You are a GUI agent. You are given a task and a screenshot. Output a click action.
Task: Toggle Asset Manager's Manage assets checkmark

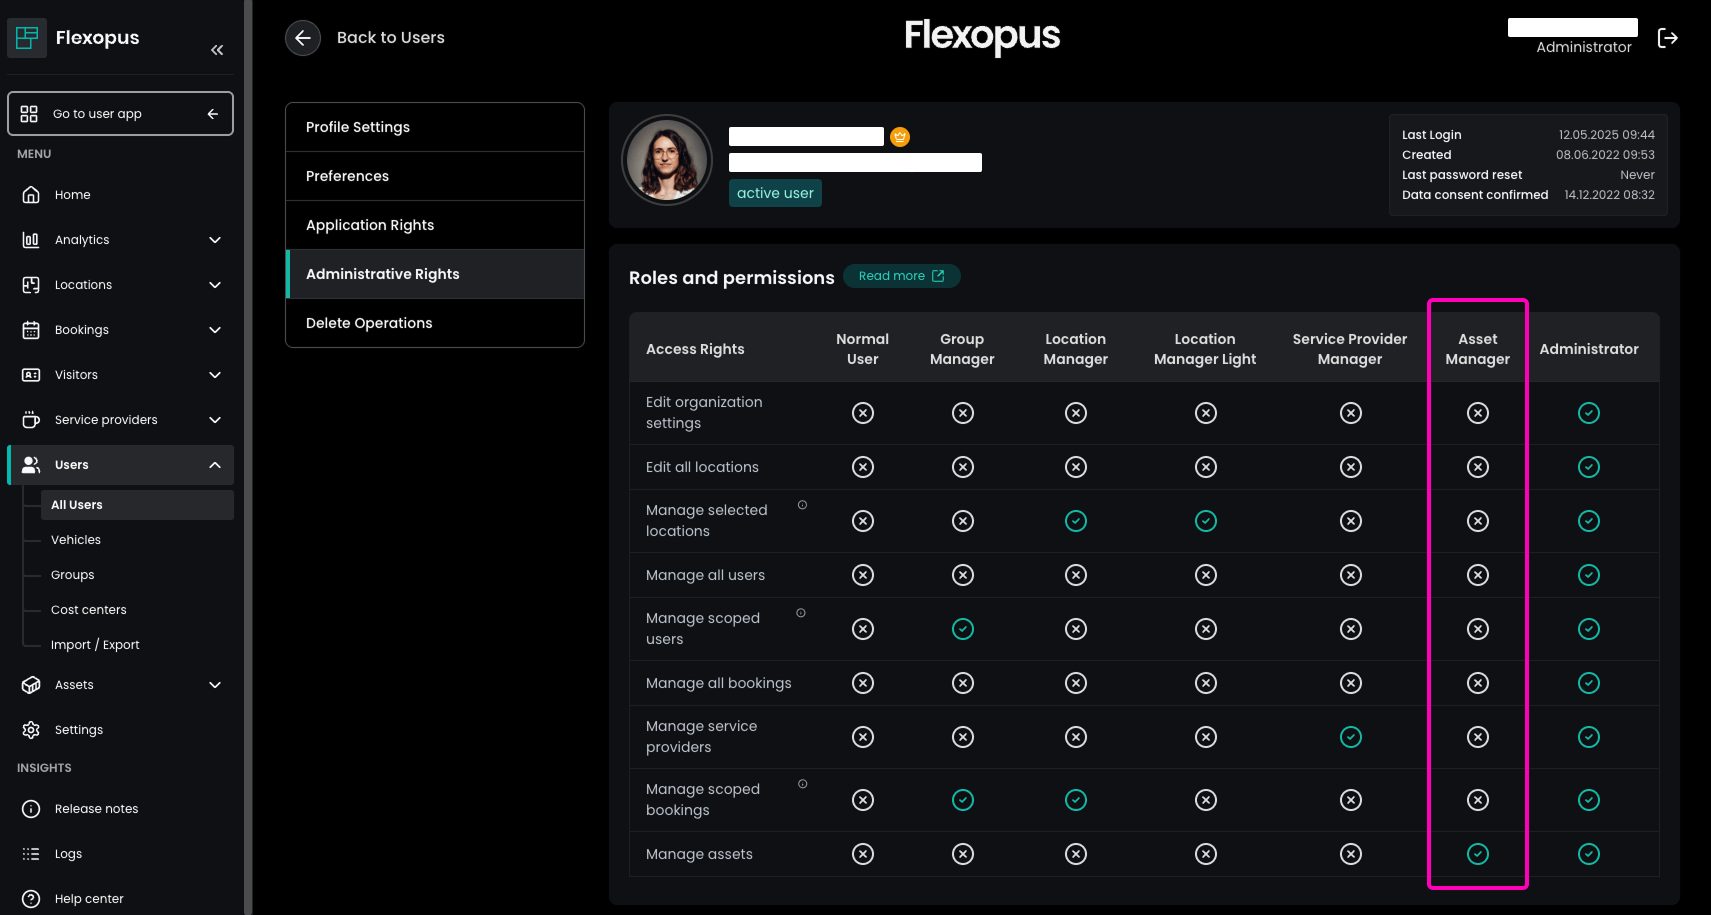(x=1477, y=854)
